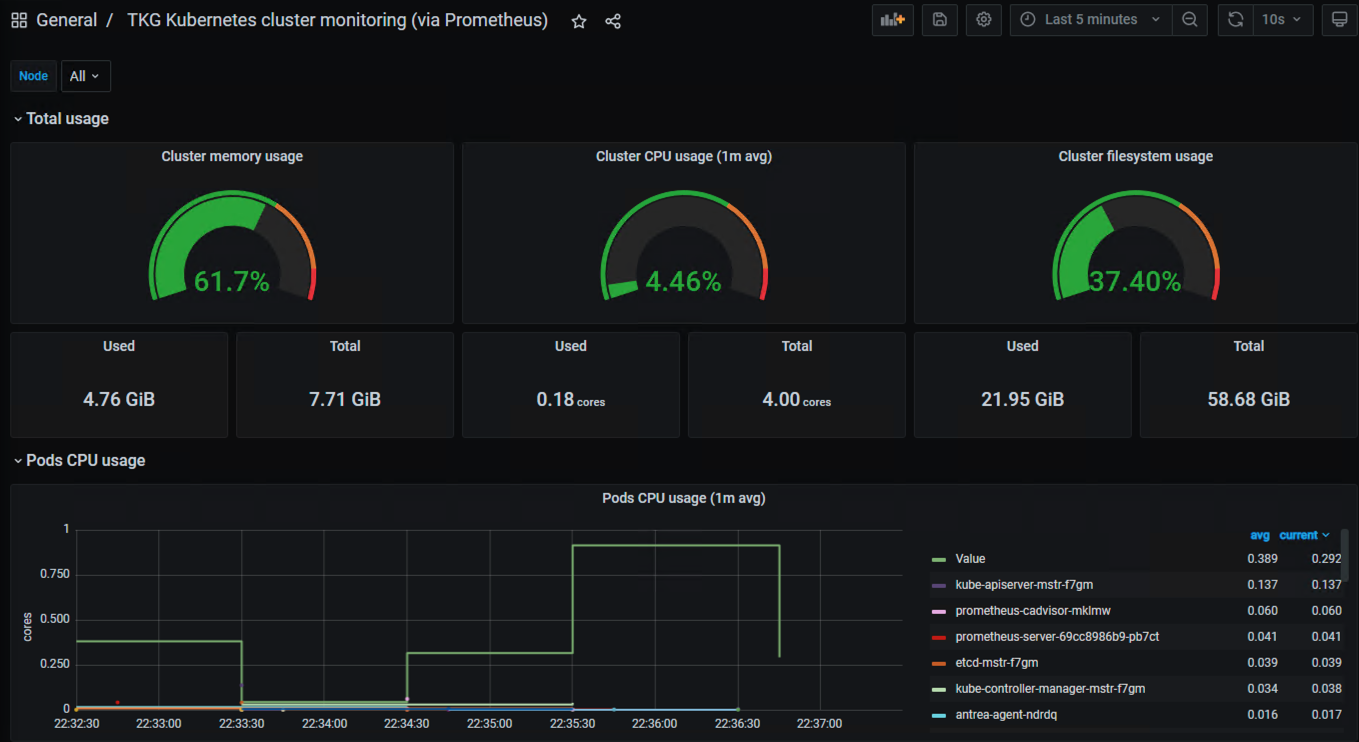1359x742 pixels.
Task: Toggle prometheus-cadvisor-mklmw series visibility
Action: tap(1033, 611)
